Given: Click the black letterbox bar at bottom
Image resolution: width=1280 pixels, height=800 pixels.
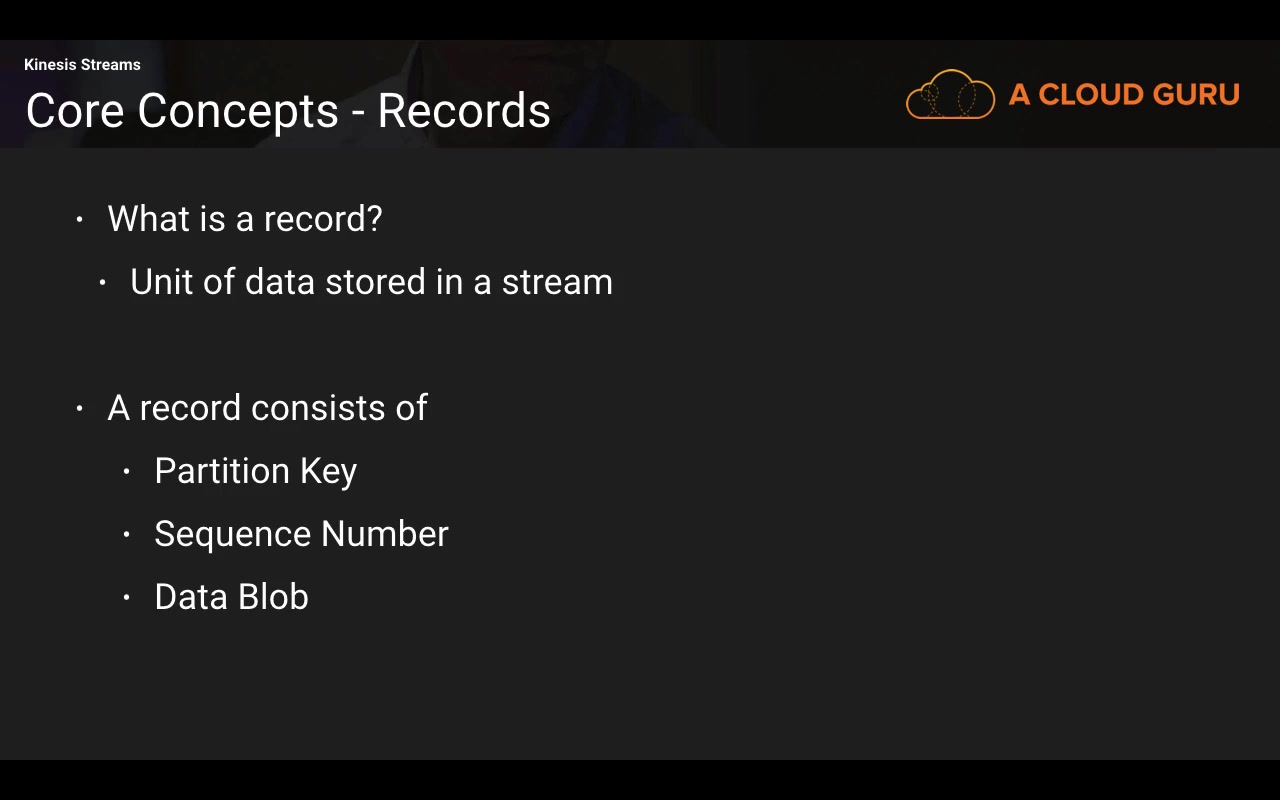Looking at the screenshot, I should click(x=640, y=780).
